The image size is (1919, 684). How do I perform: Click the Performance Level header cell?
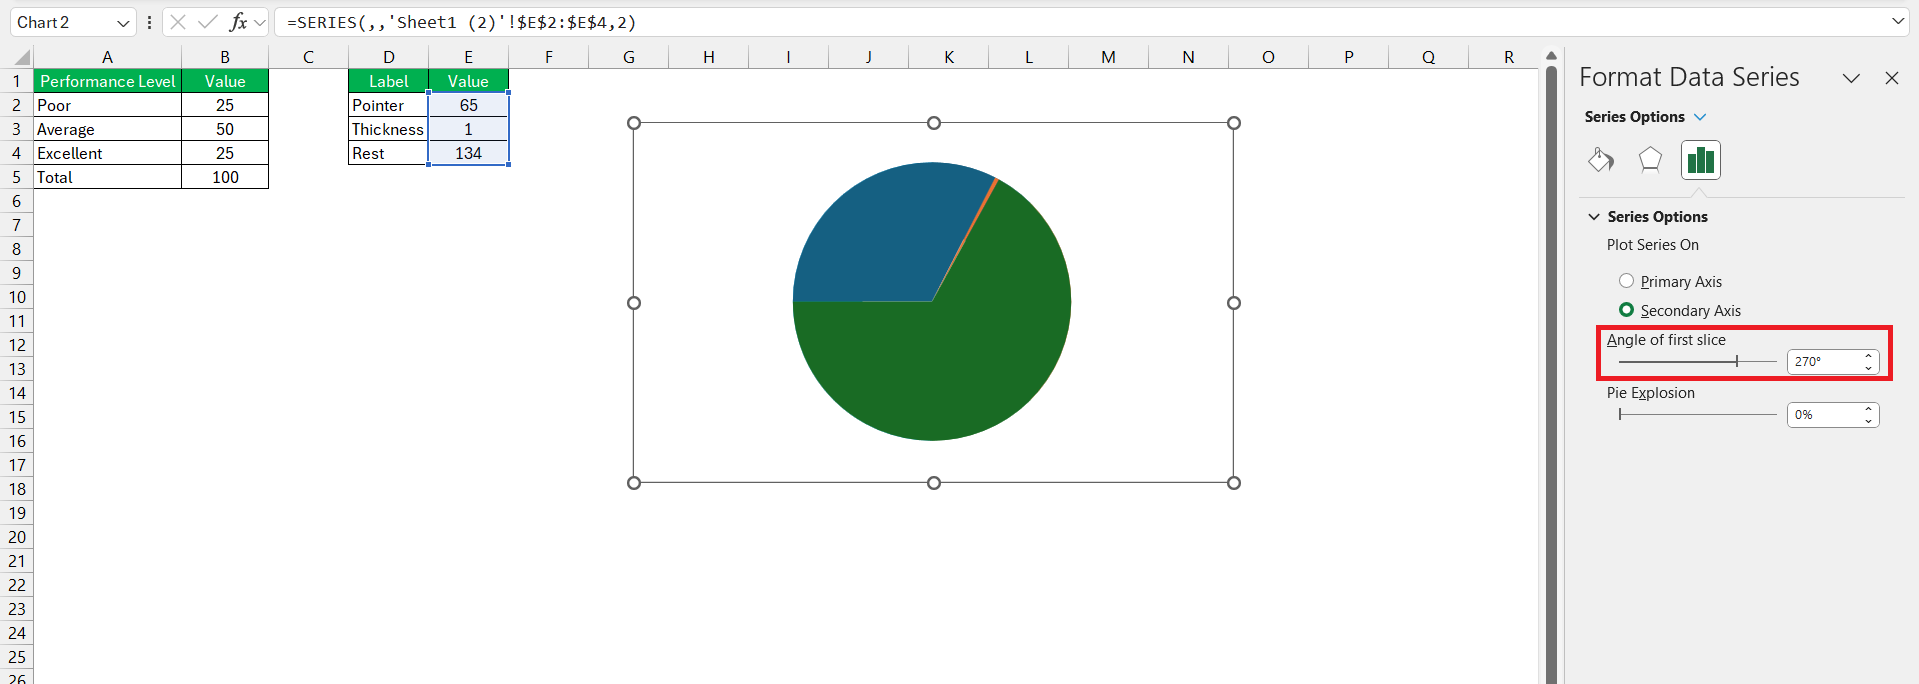tap(107, 81)
